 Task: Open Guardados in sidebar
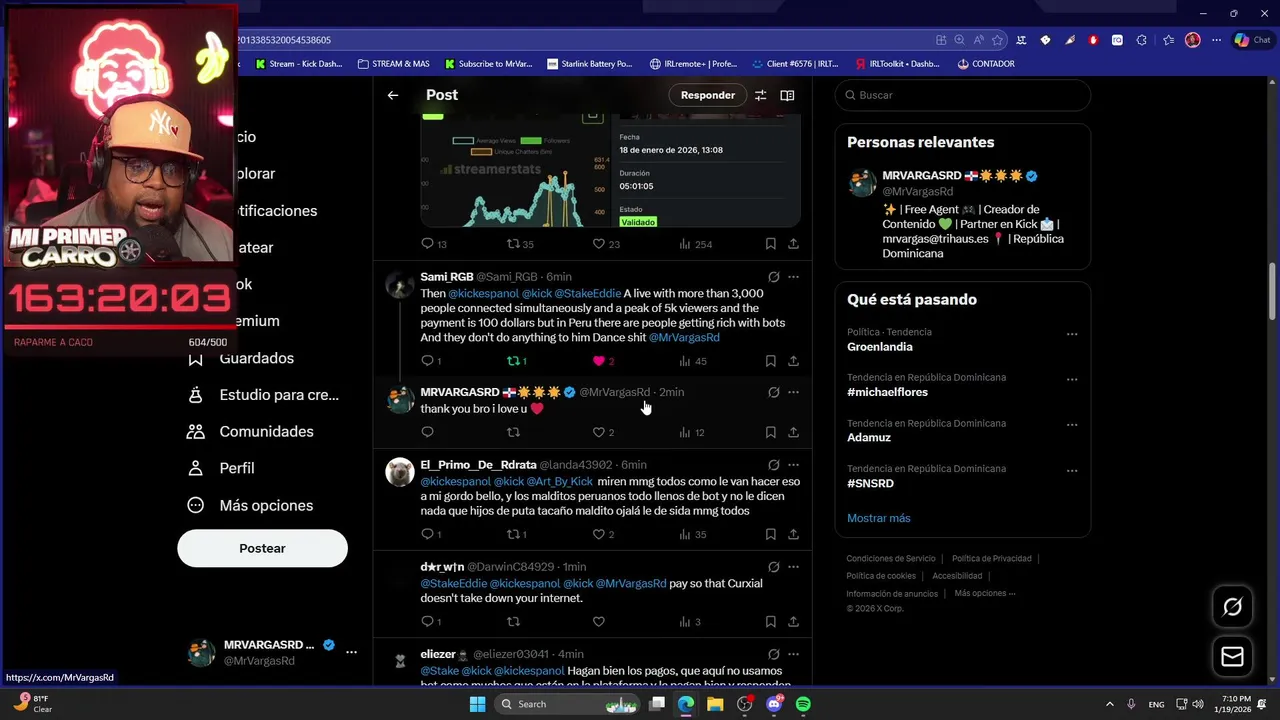point(256,358)
